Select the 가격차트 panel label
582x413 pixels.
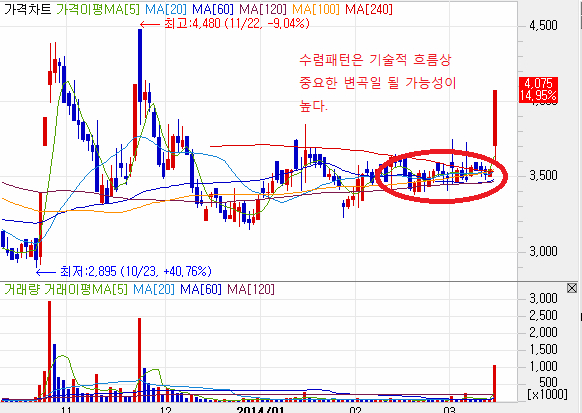(x=27, y=9)
